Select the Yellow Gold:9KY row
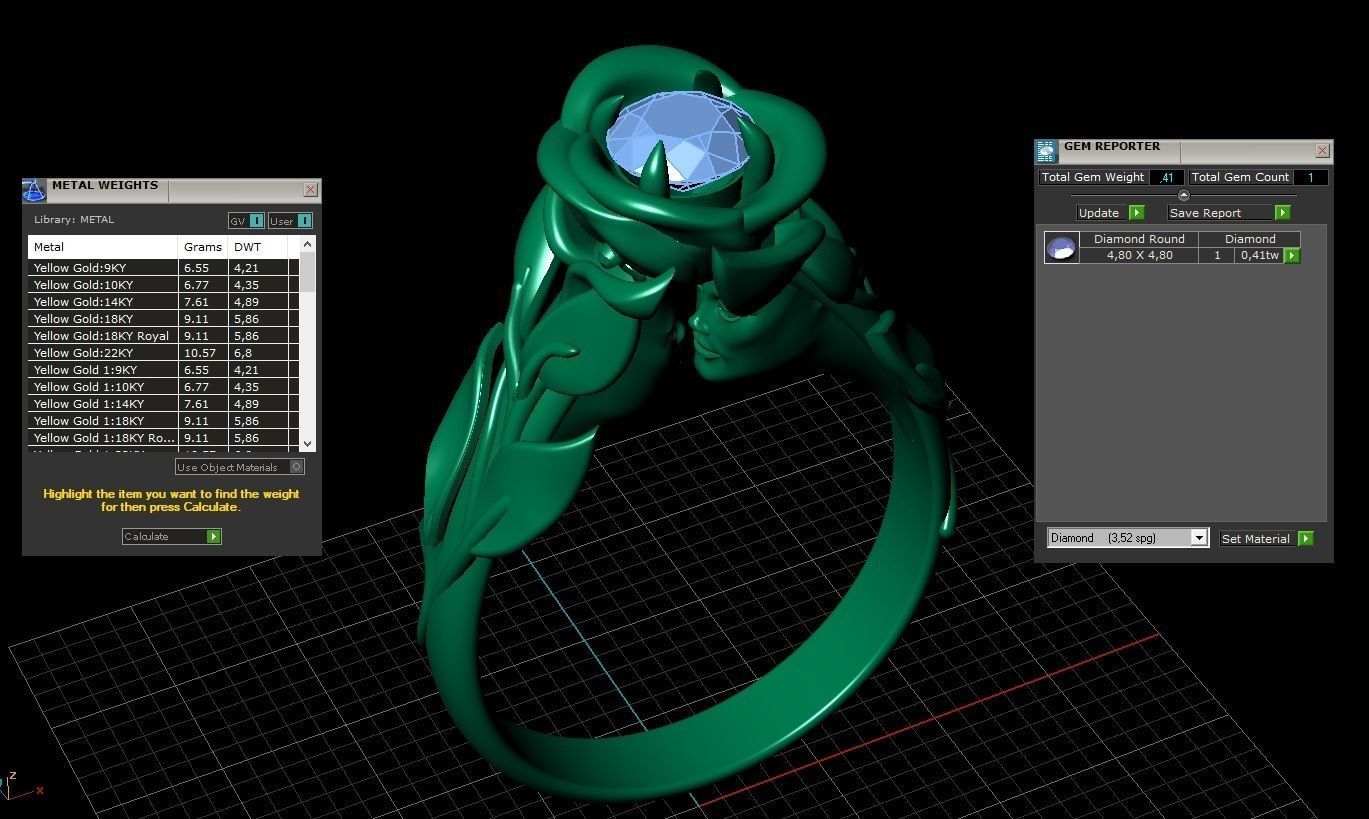 tap(163, 268)
